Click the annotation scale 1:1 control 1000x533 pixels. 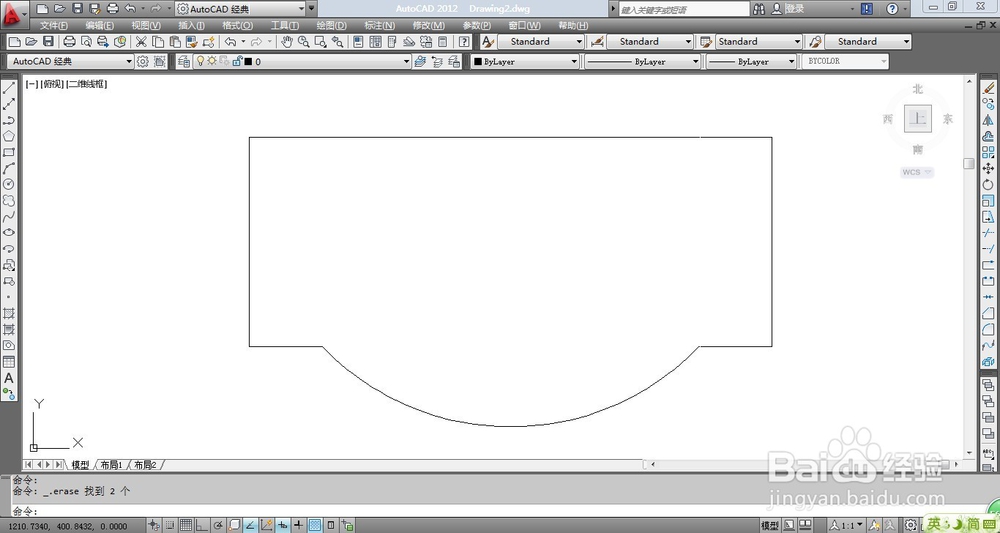tap(846, 525)
